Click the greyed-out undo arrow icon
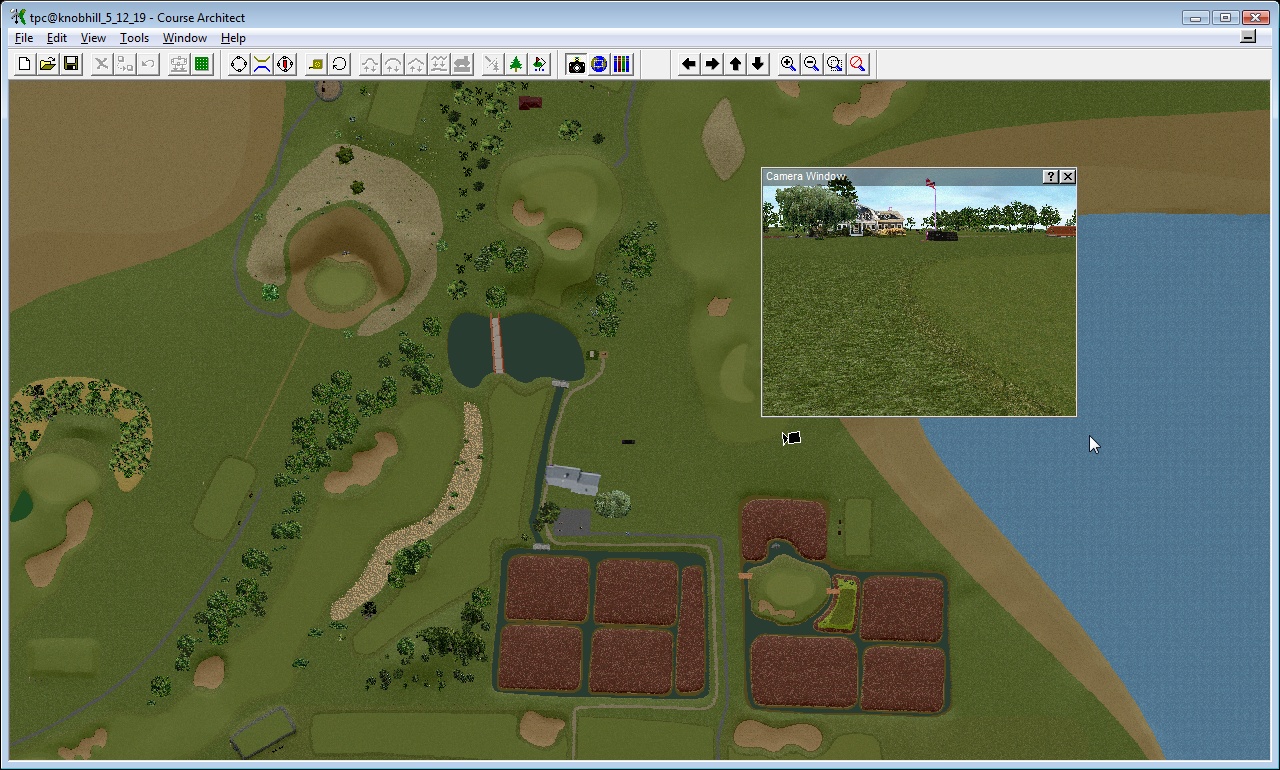Screen dimensions: 1280x770 click(147, 64)
